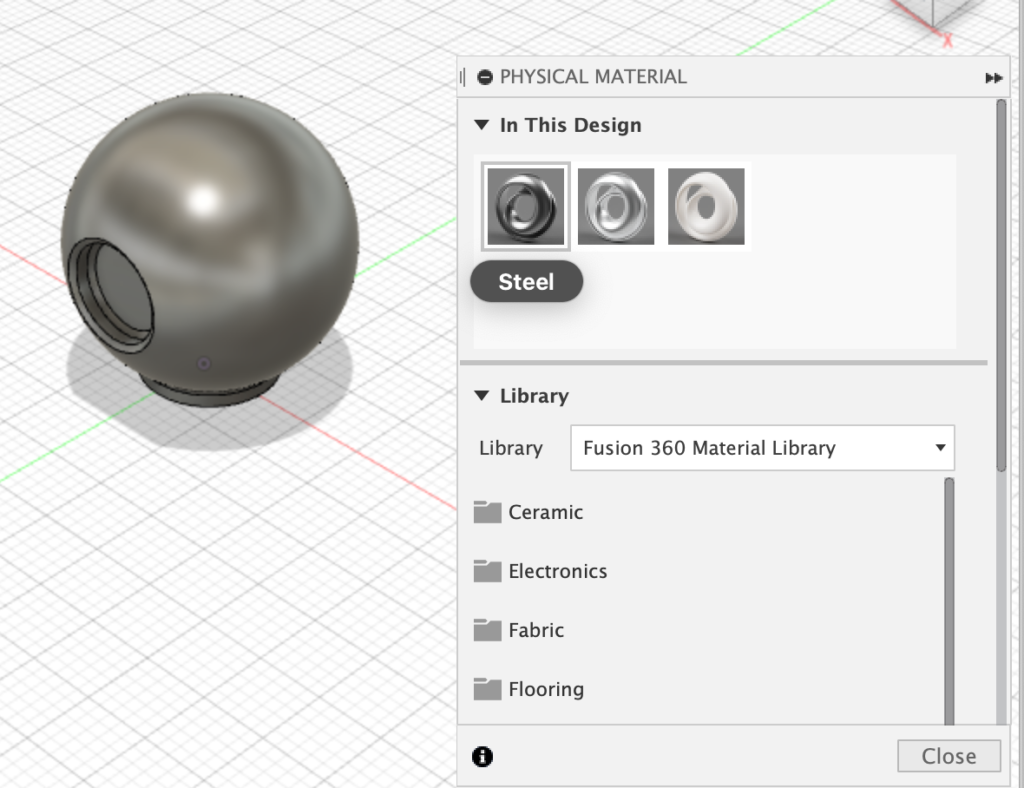Select the dark Steel material thumbnail

(526, 206)
